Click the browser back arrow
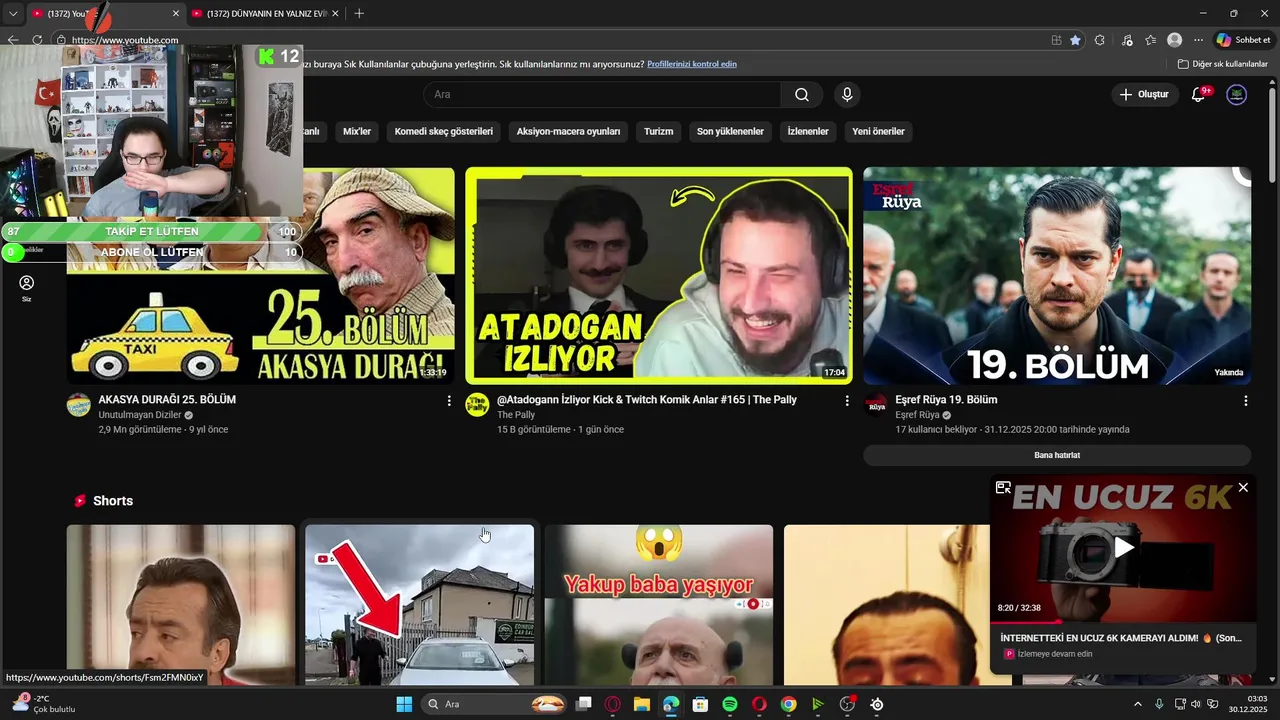The width and height of the screenshot is (1280, 720). click(x=13, y=40)
